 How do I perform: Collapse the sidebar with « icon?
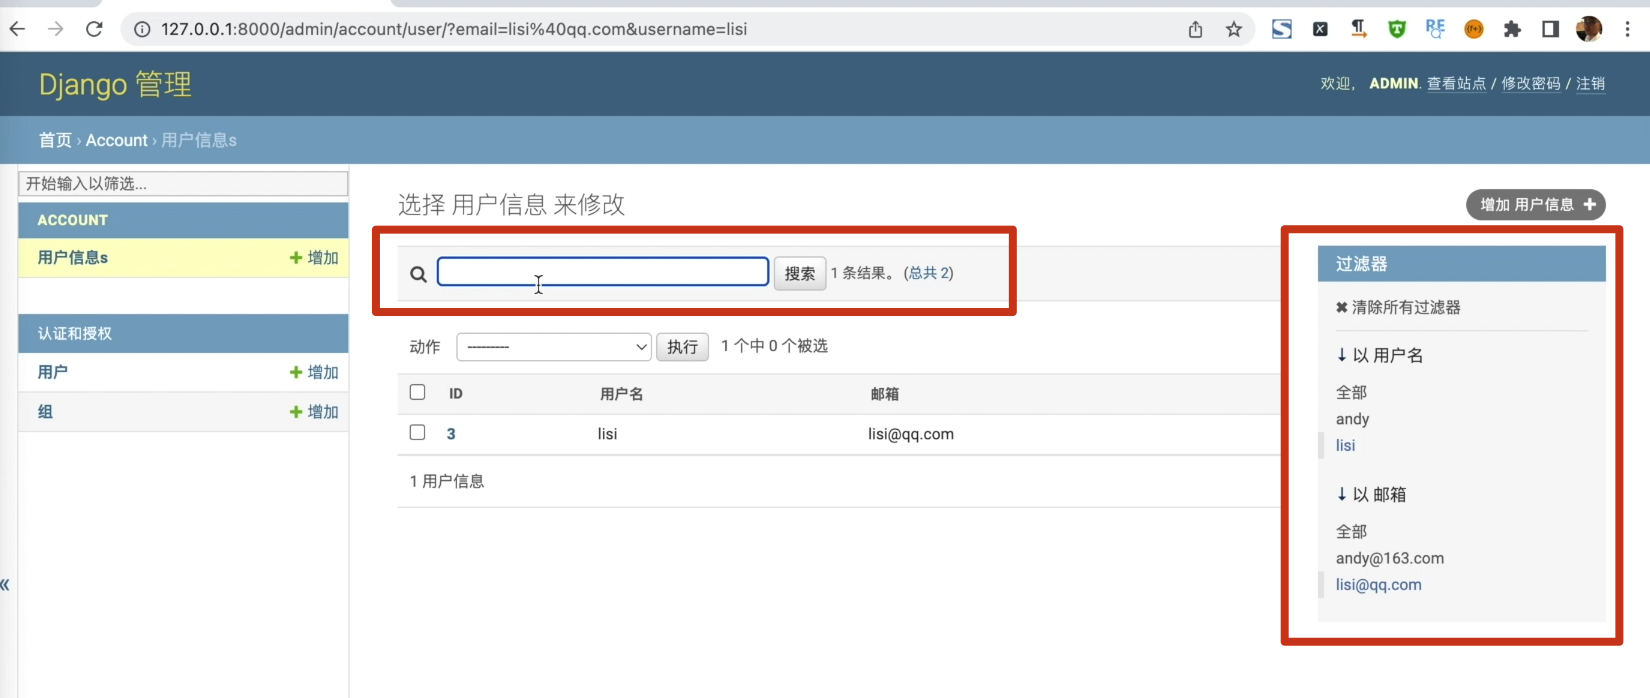click(5, 585)
